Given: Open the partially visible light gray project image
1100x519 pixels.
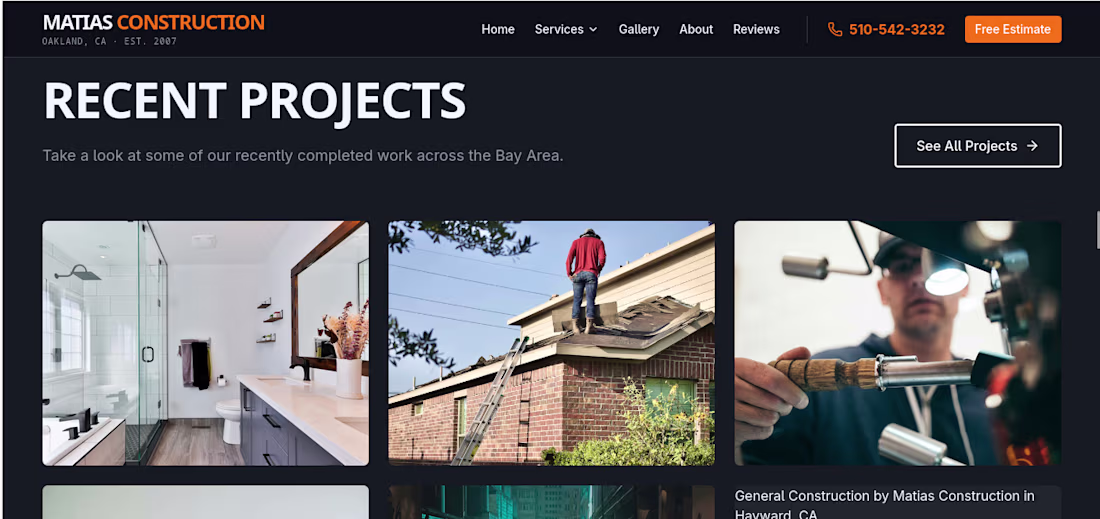Looking at the screenshot, I should pos(206,502).
